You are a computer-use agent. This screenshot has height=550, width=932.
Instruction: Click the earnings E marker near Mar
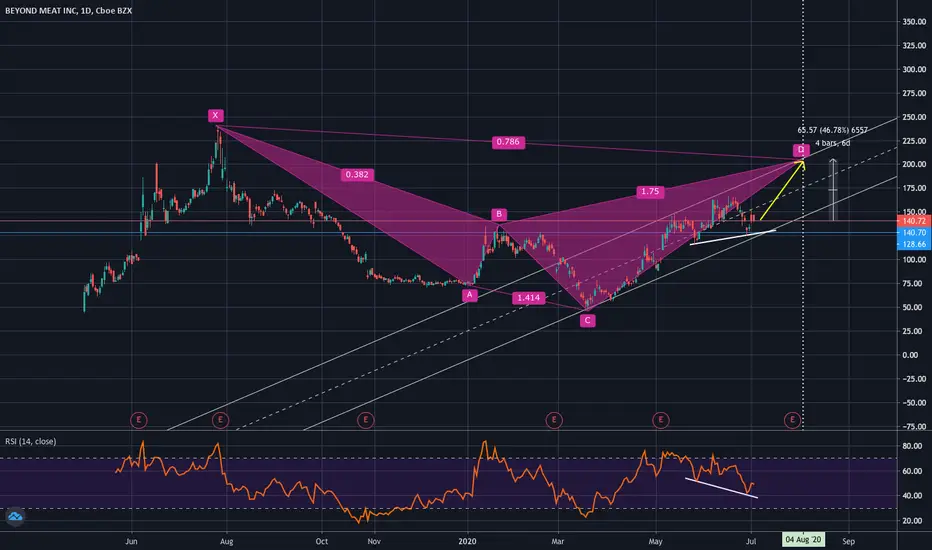click(554, 420)
